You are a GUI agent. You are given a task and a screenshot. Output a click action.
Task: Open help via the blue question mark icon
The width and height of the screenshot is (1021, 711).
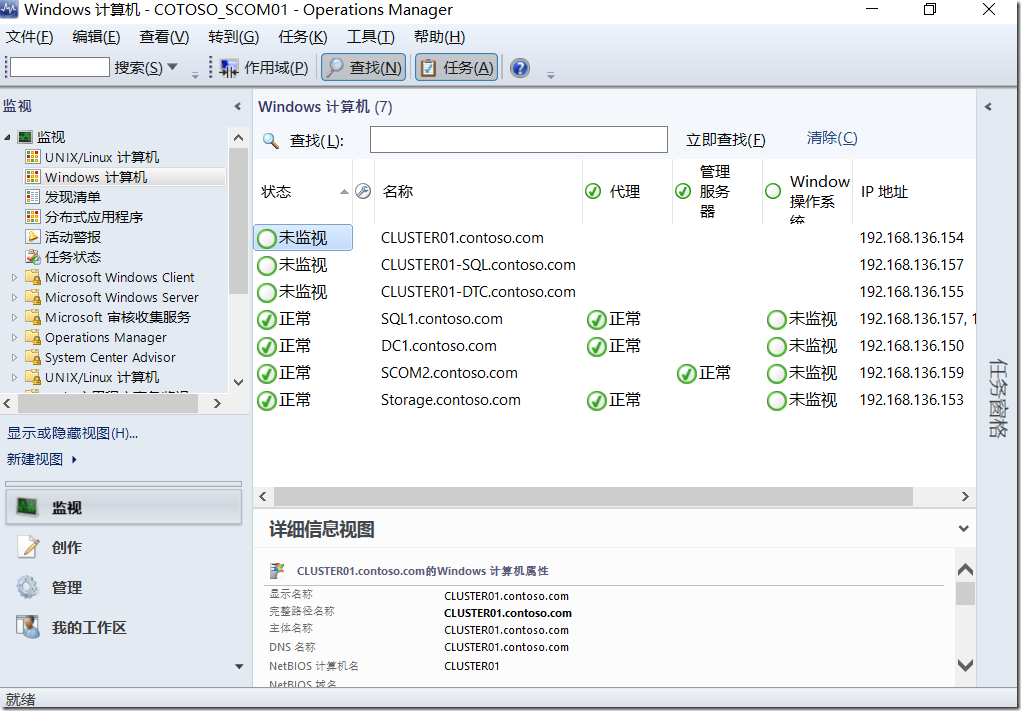[x=520, y=68]
